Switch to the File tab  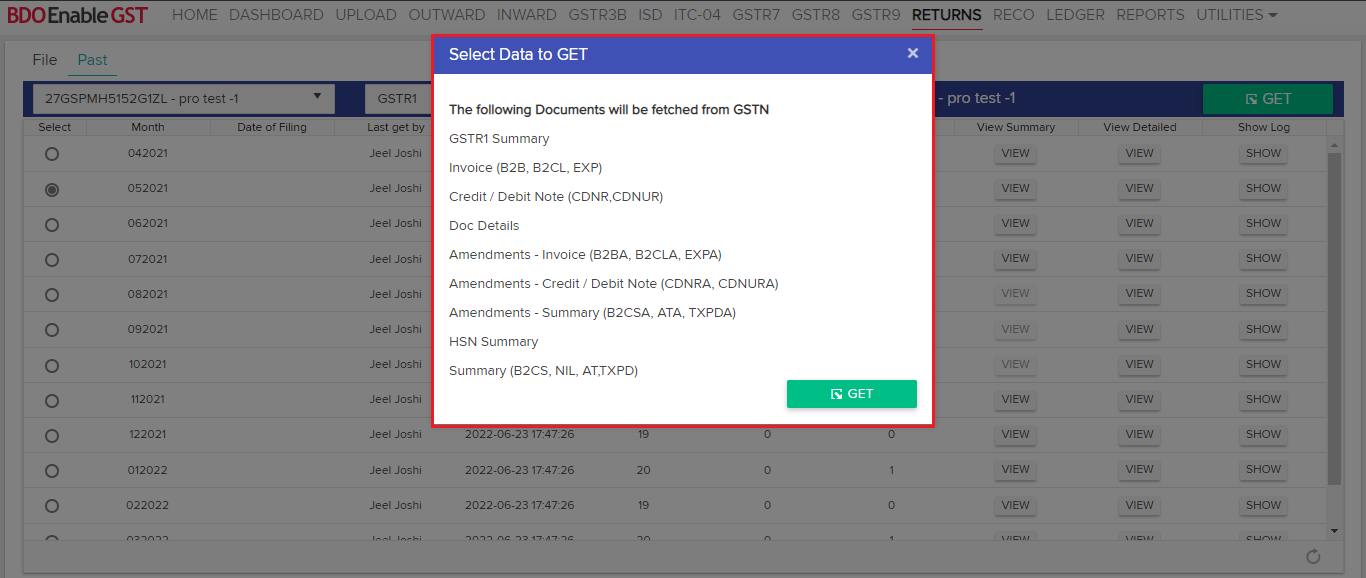[45, 60]
